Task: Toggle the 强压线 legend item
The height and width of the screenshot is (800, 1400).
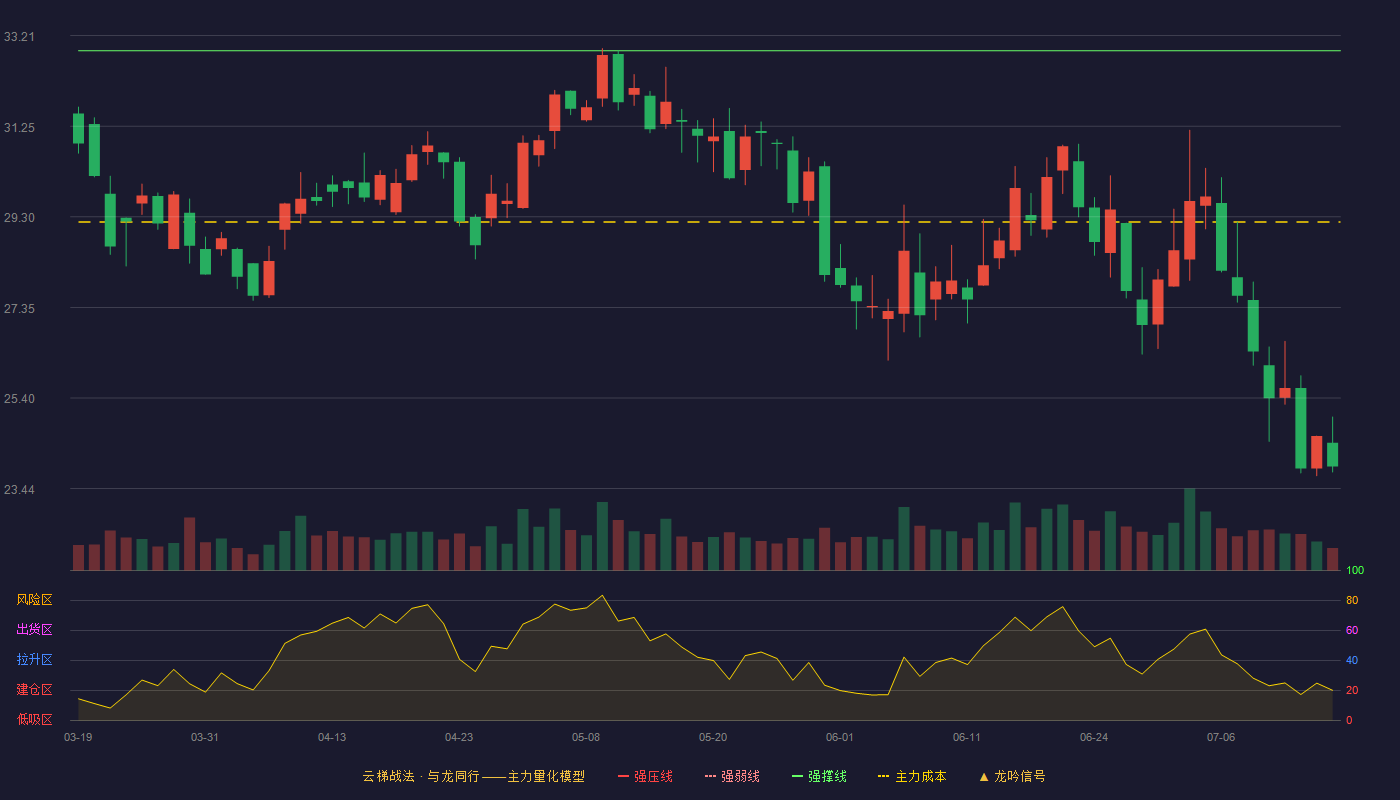Action: 645,776
